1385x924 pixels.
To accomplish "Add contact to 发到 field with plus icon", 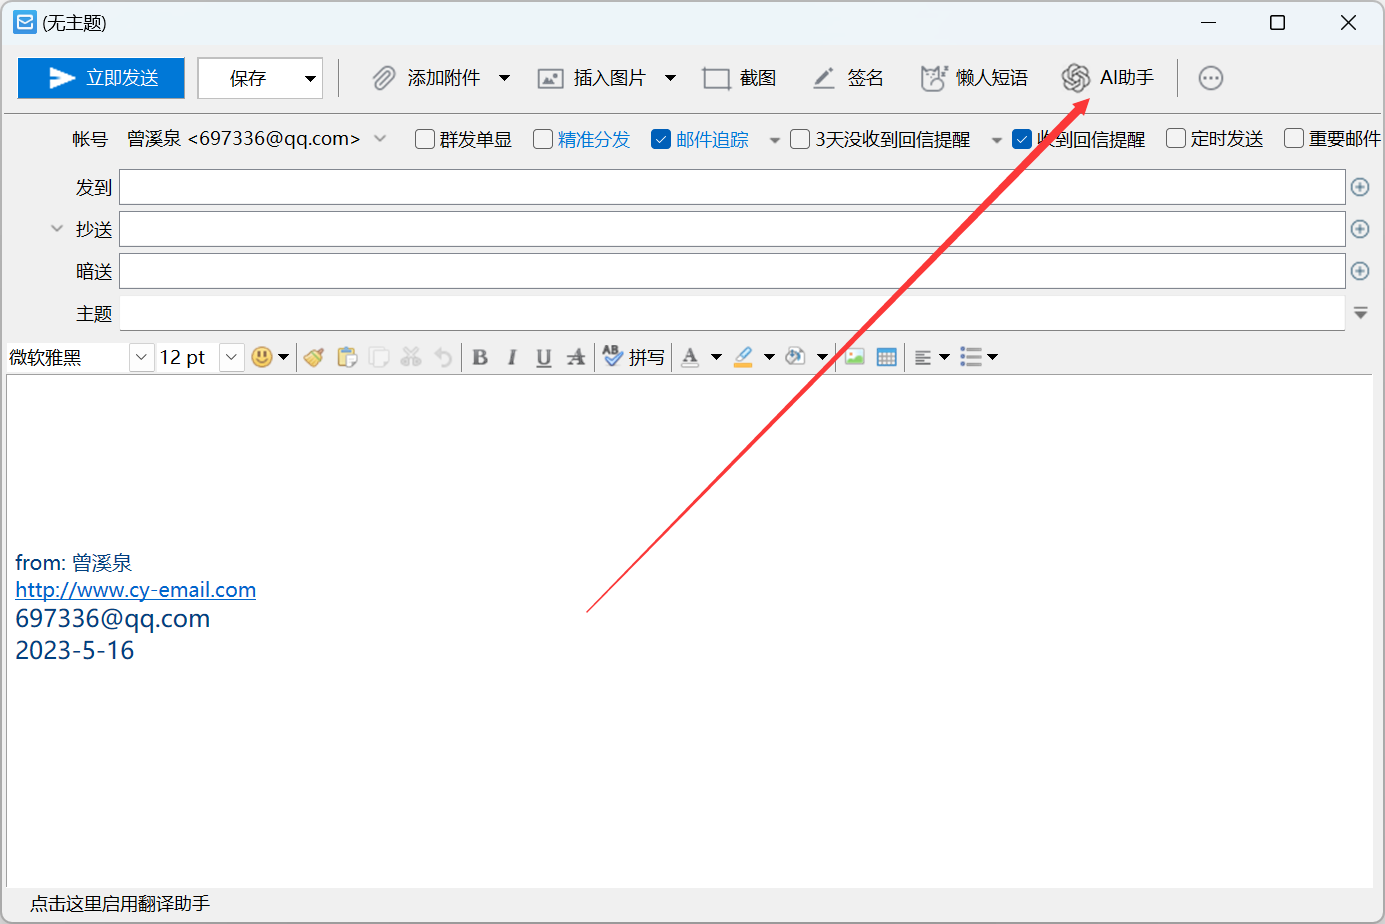I will (1360, 187).
